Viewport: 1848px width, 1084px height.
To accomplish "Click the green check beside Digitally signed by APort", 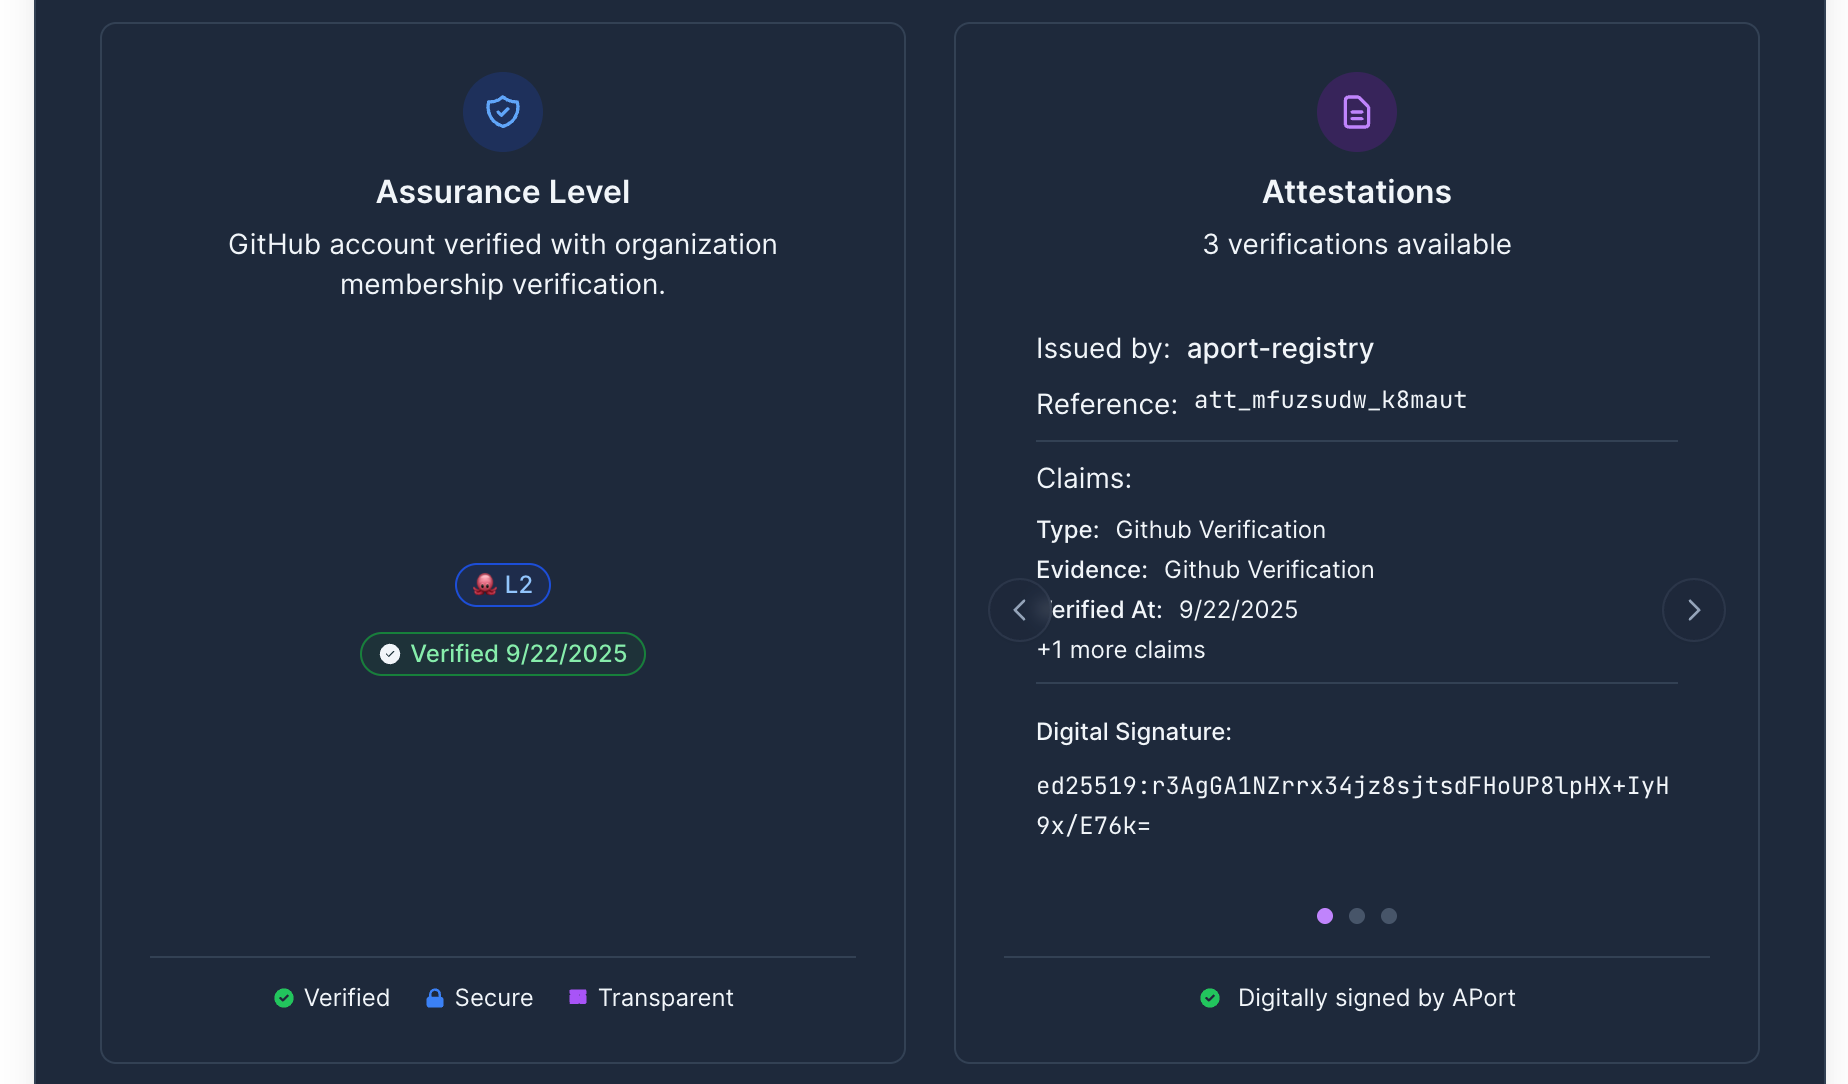I will (x=1210, y=998).
